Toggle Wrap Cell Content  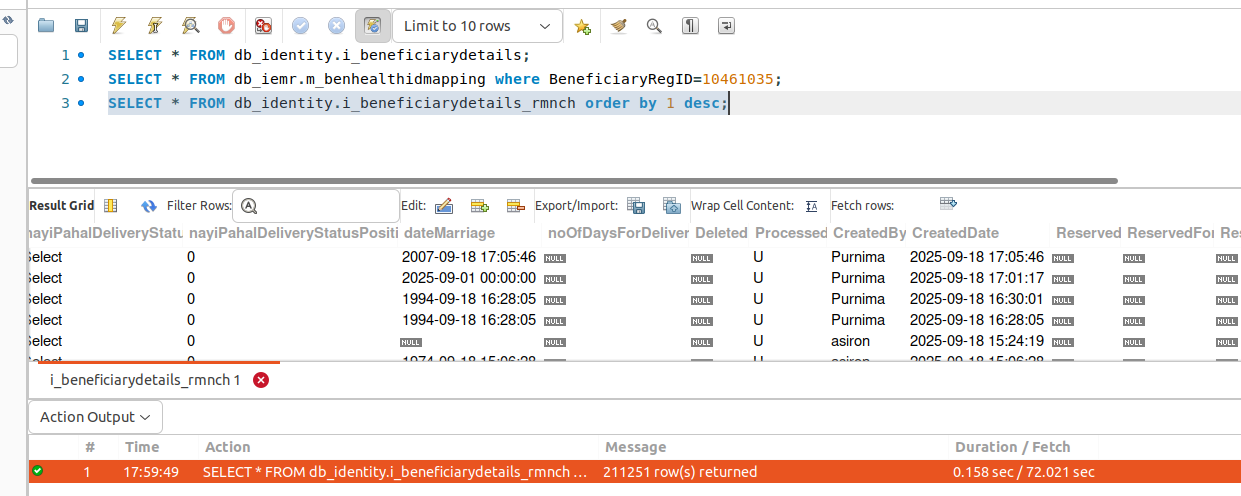tap(811, 206)
